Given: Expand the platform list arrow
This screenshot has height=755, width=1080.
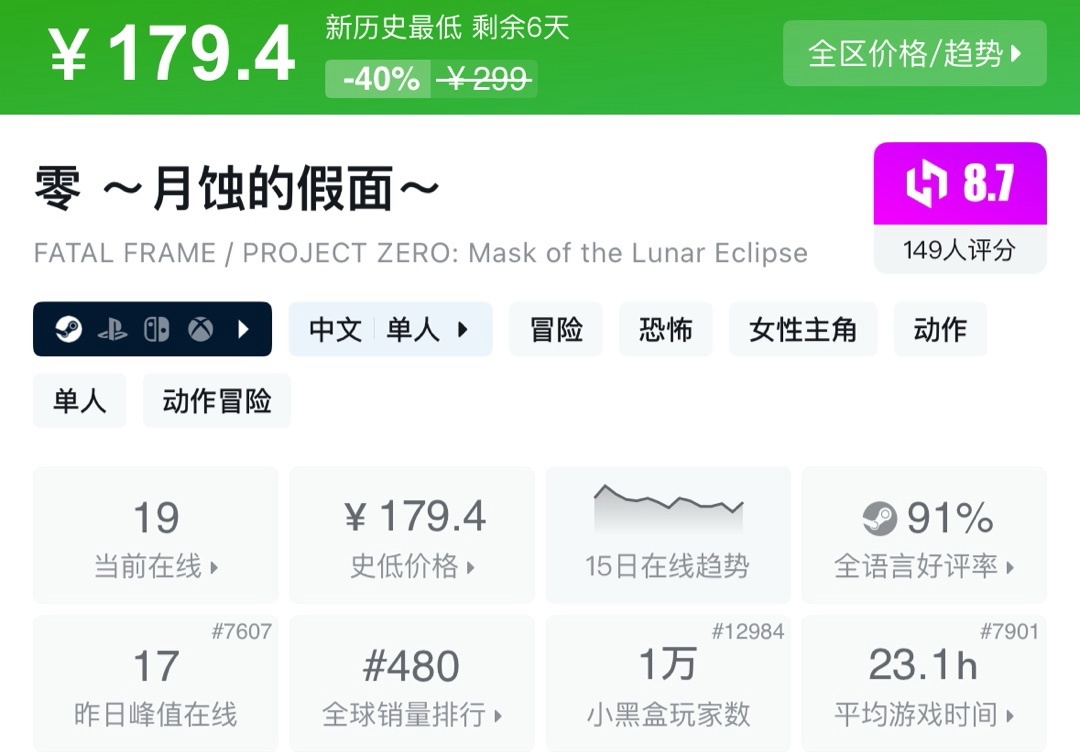Looking at the screenshot, I should 243,329.
